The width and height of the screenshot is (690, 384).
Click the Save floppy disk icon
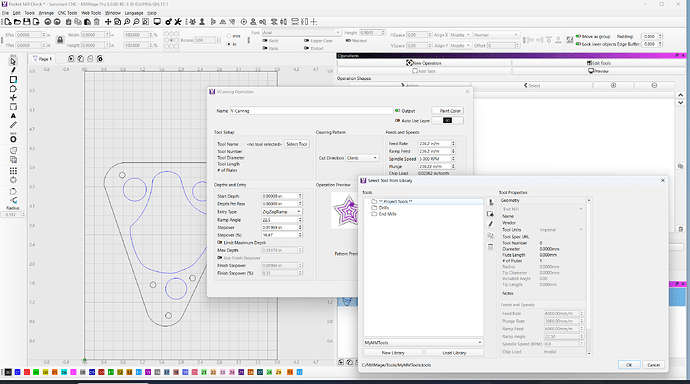point(26,22)
